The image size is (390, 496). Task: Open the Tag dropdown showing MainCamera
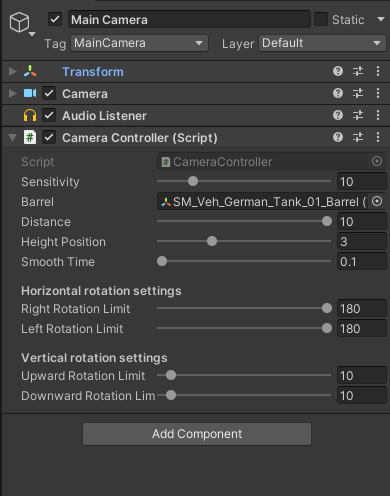(139, 43)
